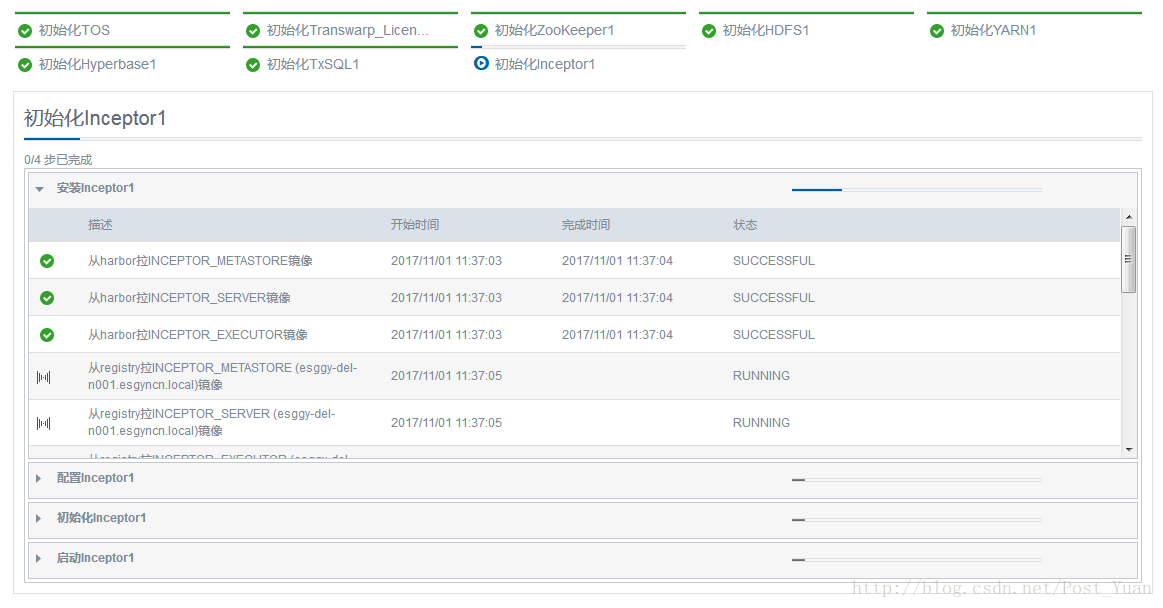
Task: Click the 从registry拉INCEPTOR_SERVER description text
Action: pyautogui.click(x=211, y=423)
